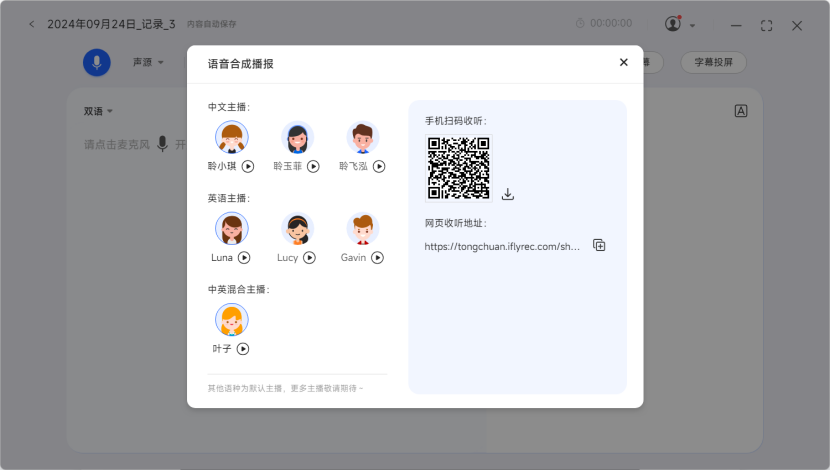The width and height of the screenshot is (830, 471).
Task: Click the 手机扫码收听 label
Action: pyautogui.click(x=456, y=121)
